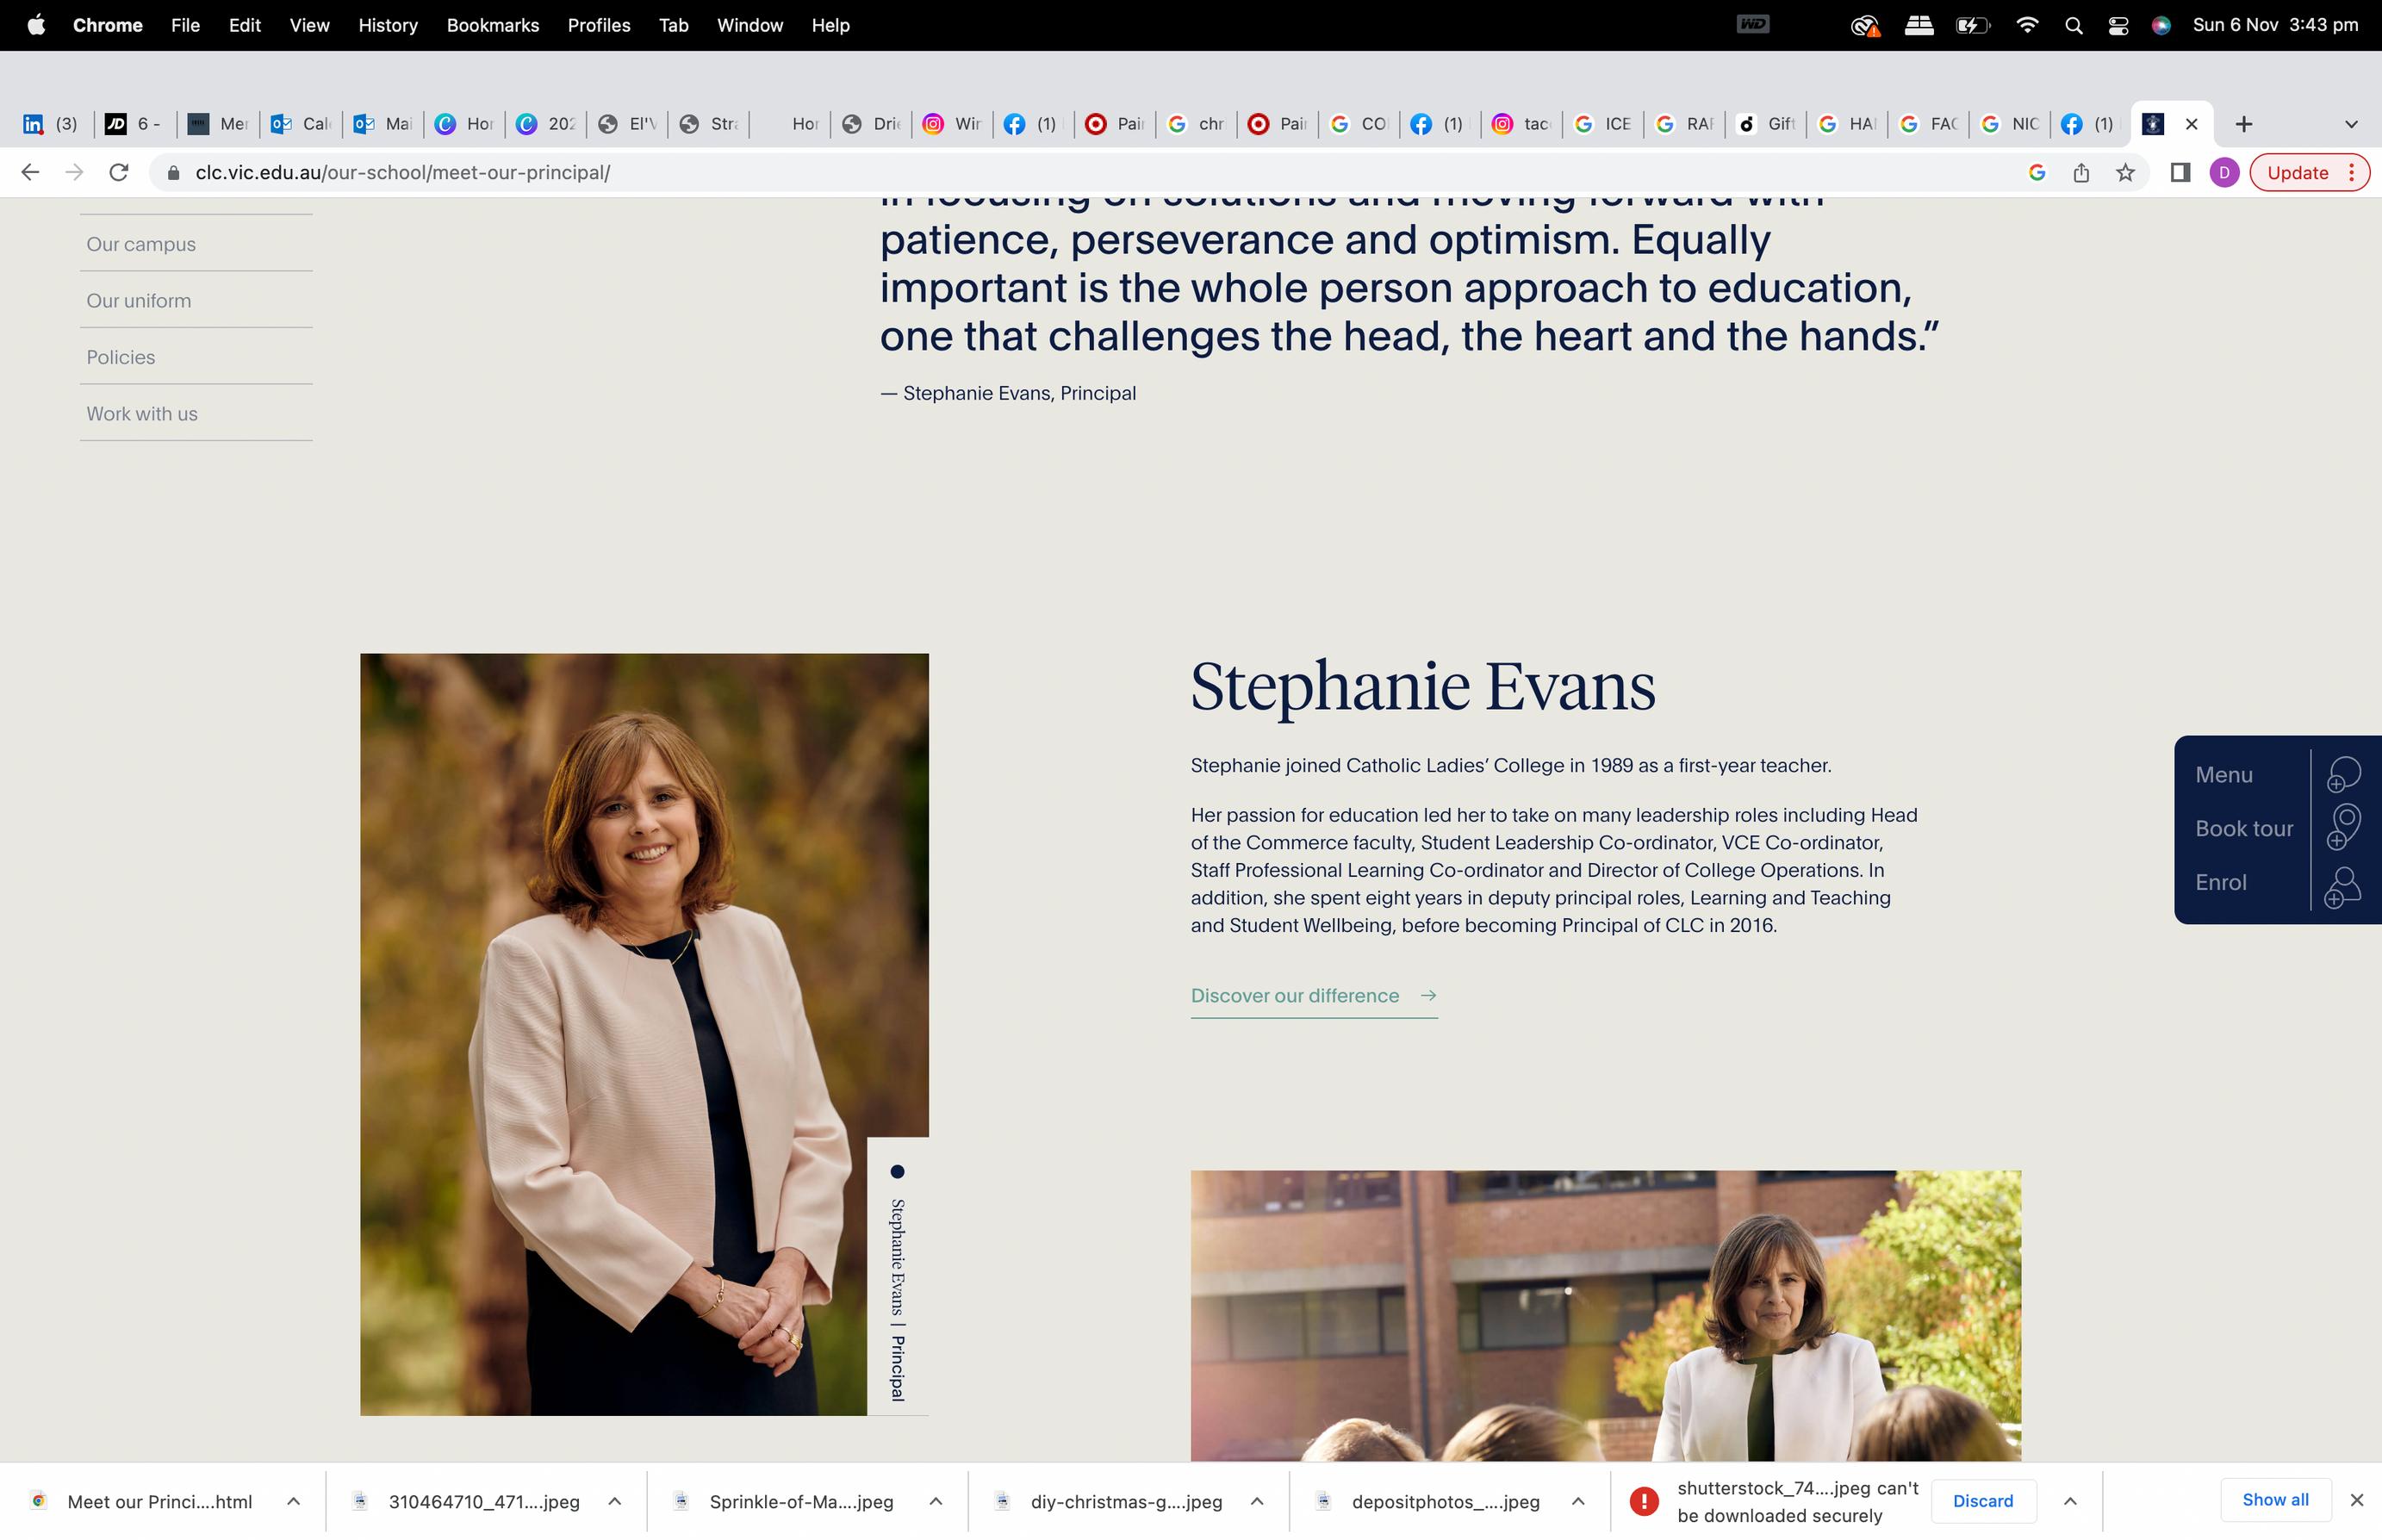Image resolution: width=2382 pixels, height=1540 pixels.
Task: Click Discard for the shutterstock download
Action: [1982, 1501]
